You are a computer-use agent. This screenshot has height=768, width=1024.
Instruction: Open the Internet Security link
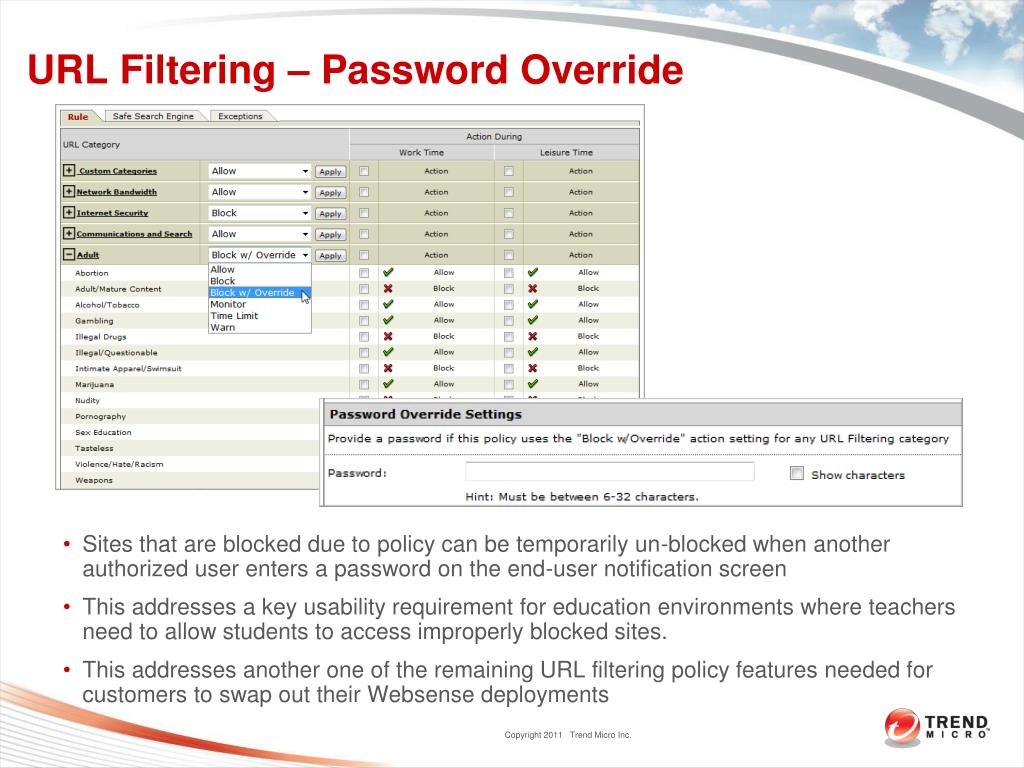point(112,213)
